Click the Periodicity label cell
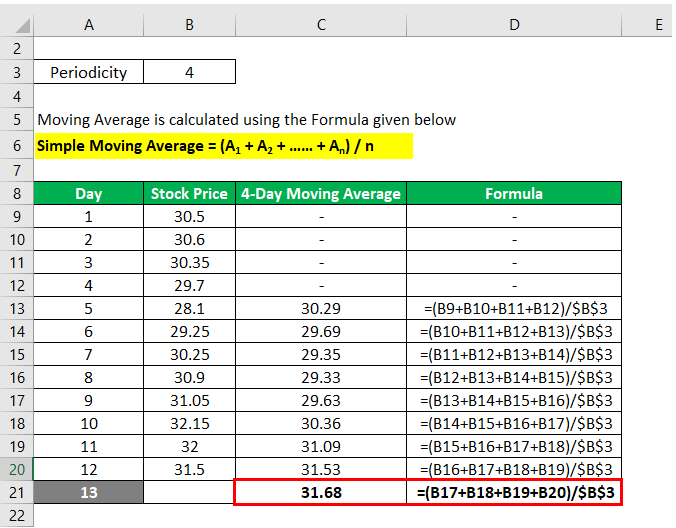 [x=88, y=72]
